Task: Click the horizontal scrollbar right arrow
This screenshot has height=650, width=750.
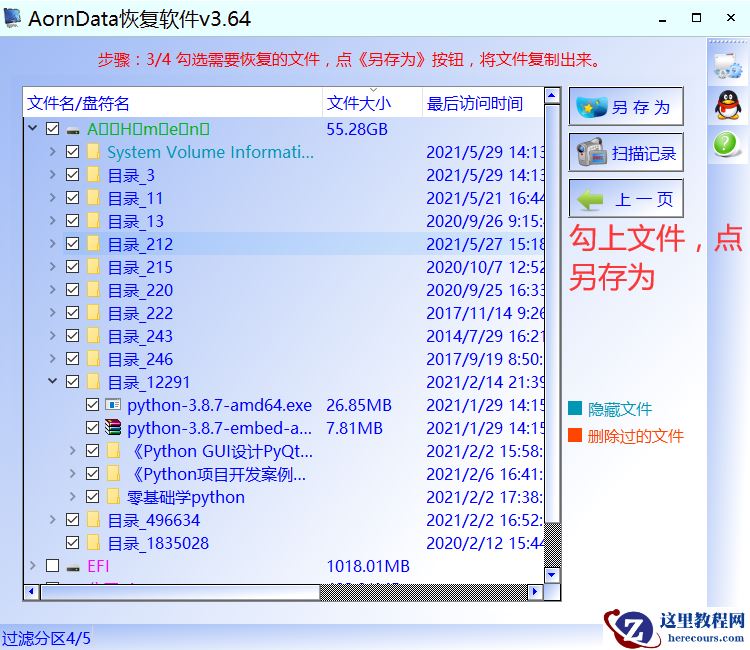Action: [x=535, y=592]
